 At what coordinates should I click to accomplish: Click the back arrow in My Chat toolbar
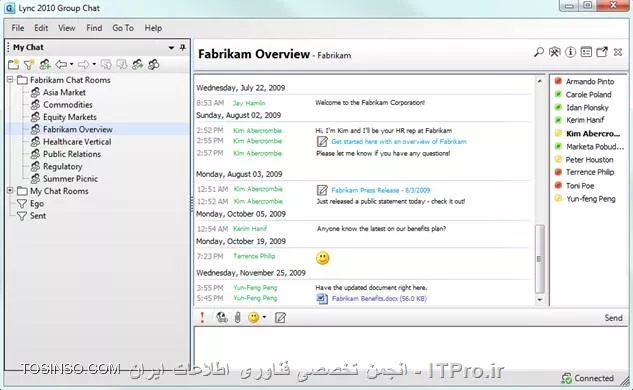(61, 64)
